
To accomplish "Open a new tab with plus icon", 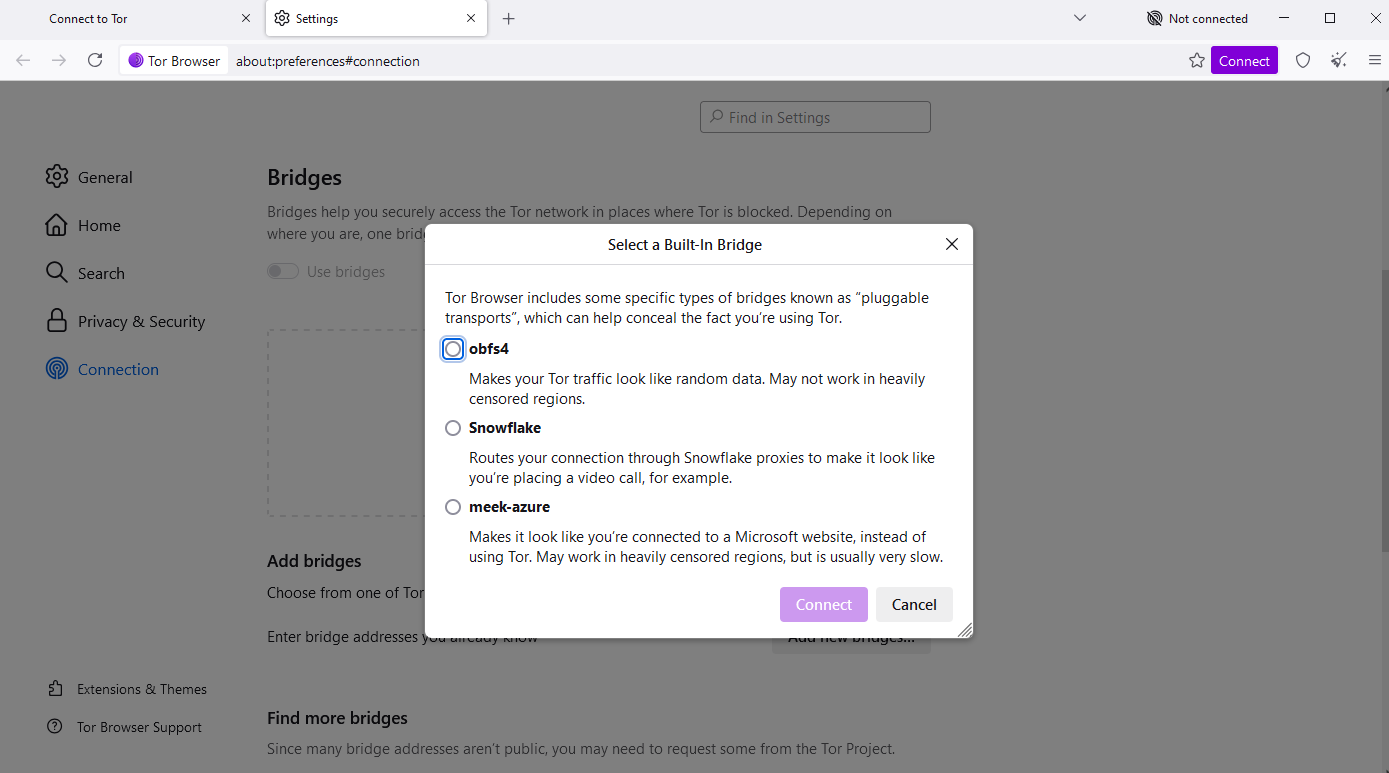I will (508, 18).
